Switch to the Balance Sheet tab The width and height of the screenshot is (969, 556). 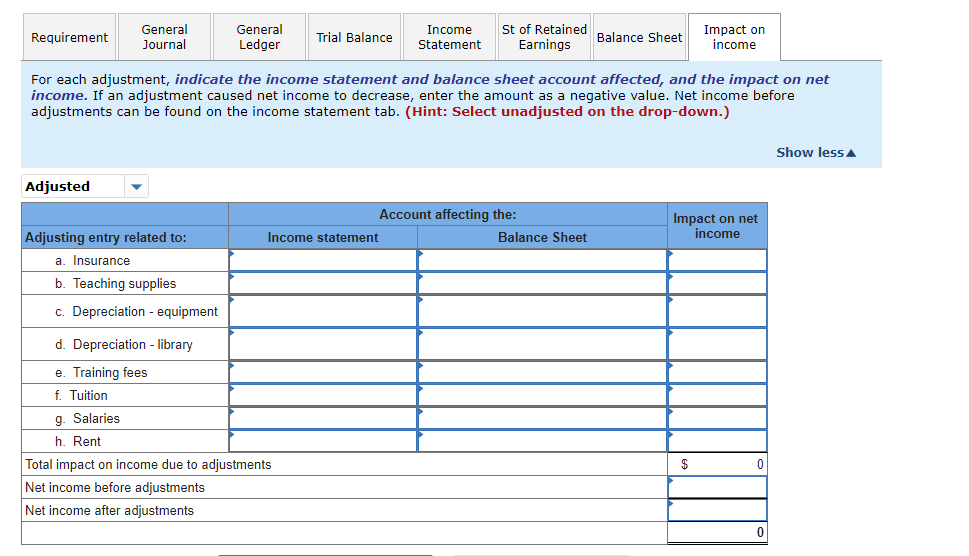[640, 37]
